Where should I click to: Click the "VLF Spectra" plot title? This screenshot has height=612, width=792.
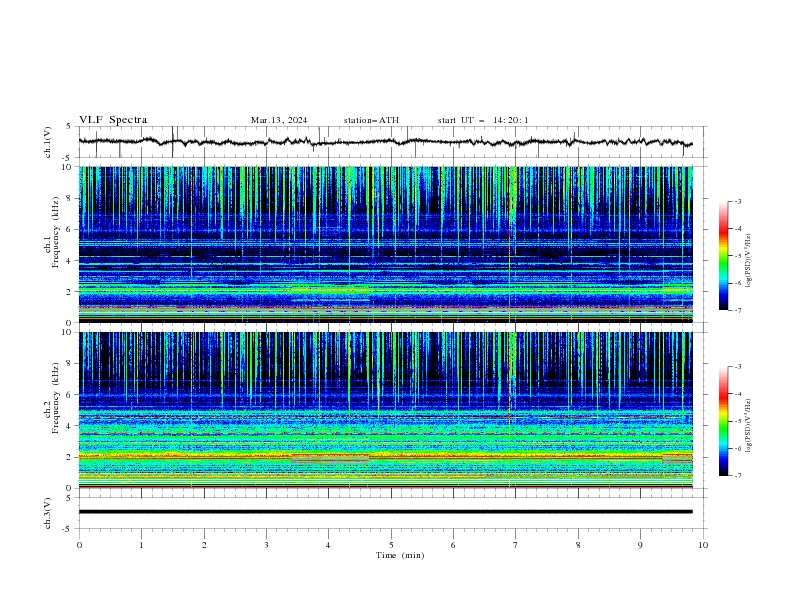pyautogui.click(x=113, y=120)
